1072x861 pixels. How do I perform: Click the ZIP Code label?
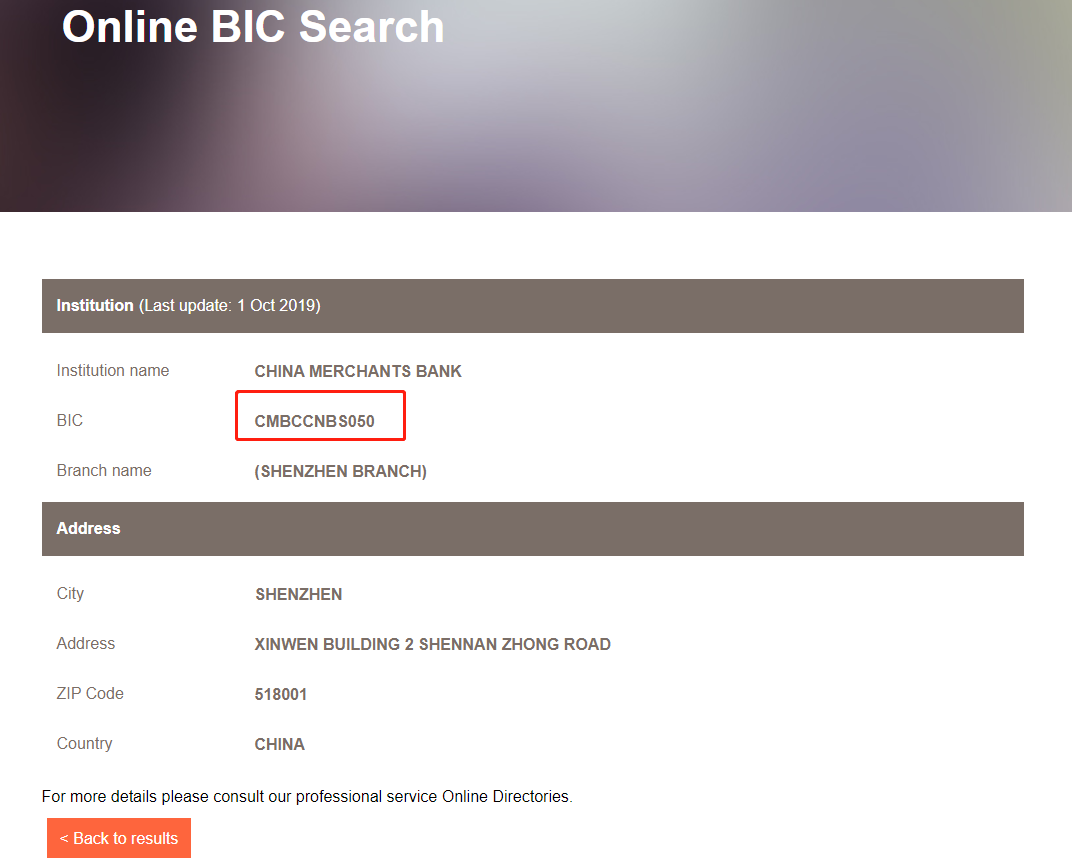click(90, 693)
